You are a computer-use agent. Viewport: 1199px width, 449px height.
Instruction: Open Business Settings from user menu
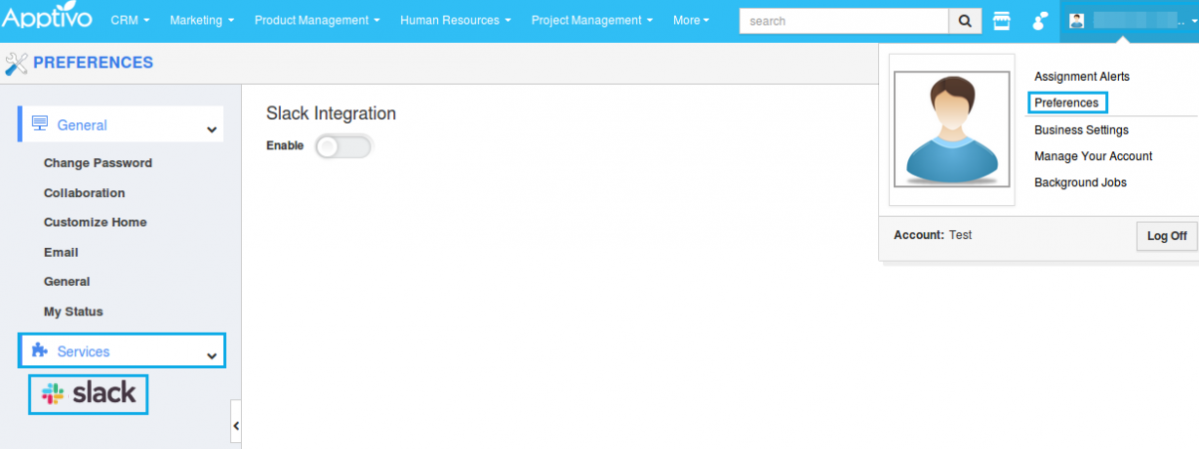[x=1081, y=130]
